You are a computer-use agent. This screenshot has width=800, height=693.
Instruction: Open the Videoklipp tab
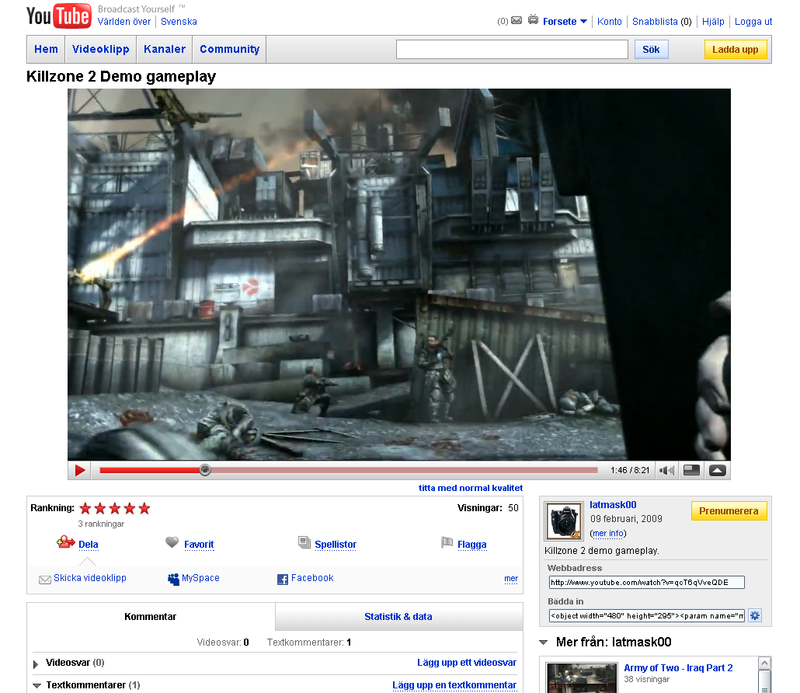tap(101, 49)
